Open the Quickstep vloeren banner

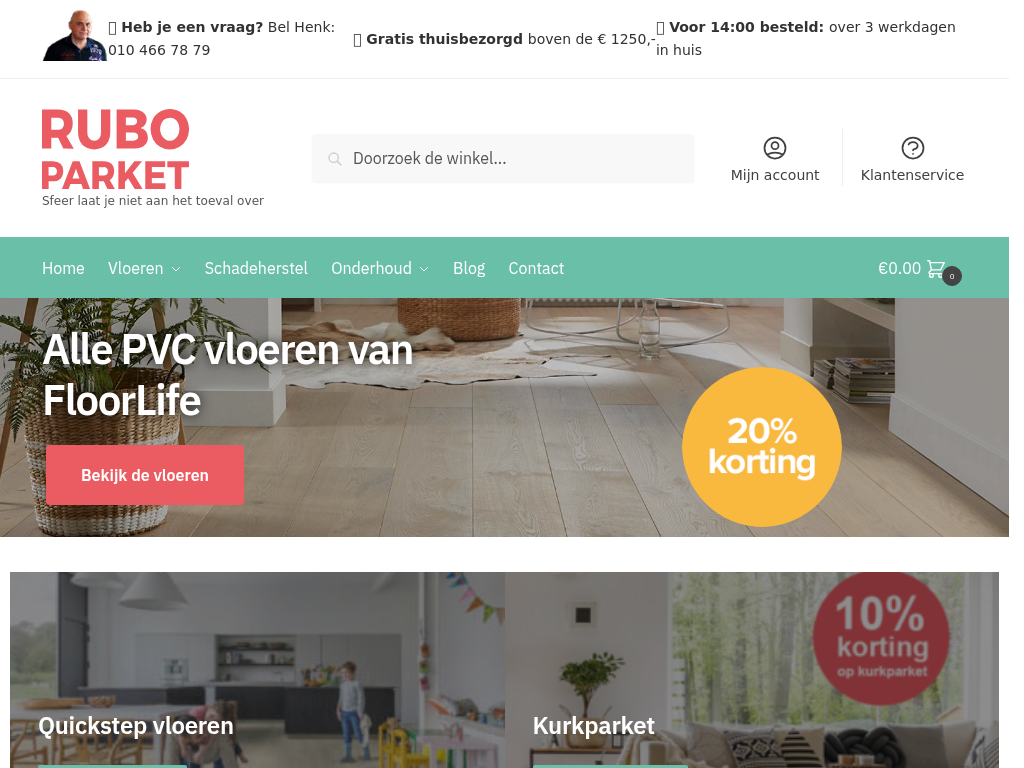pos(257,670)
